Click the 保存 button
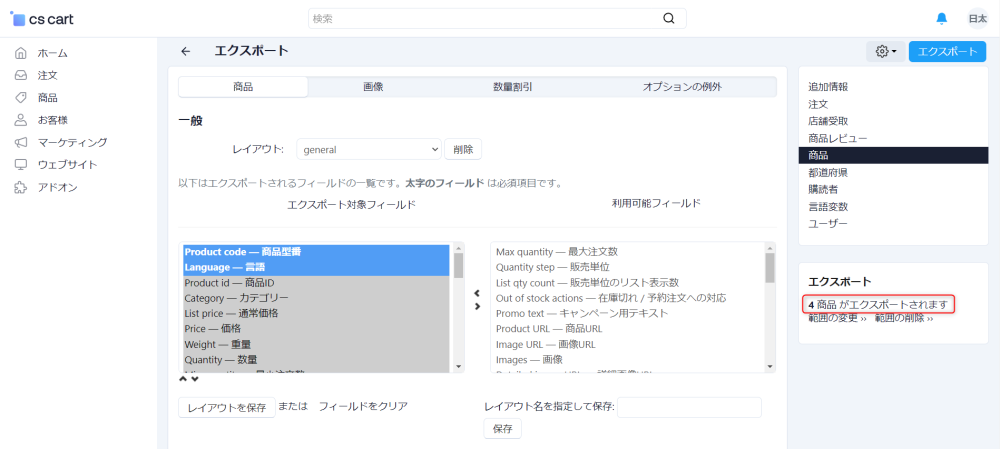1000x449 pixels. click(503, 429)
